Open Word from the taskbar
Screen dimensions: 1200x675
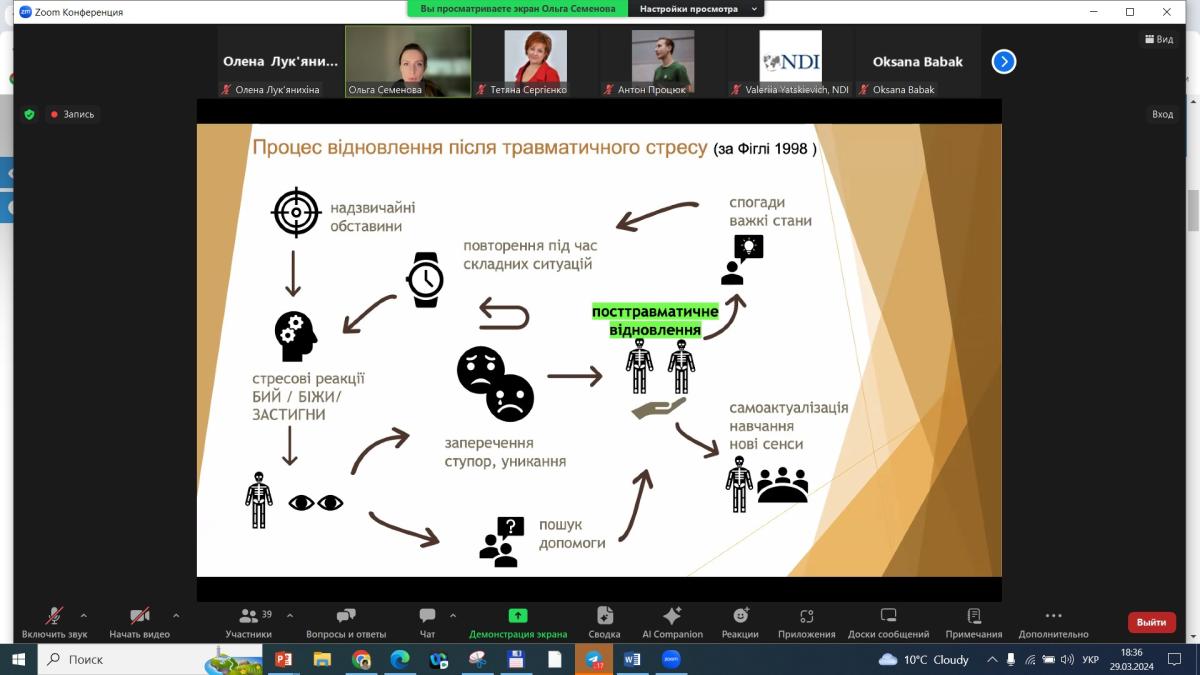[632, 659]
